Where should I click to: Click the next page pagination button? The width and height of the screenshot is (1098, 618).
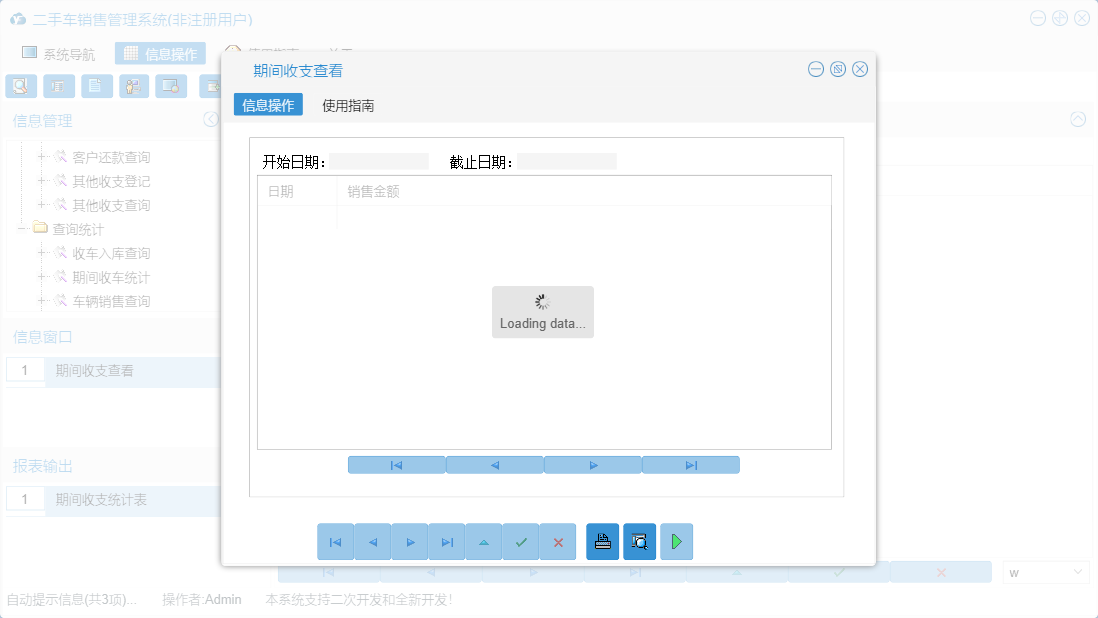pyautogui.click(x=592, y=464)
